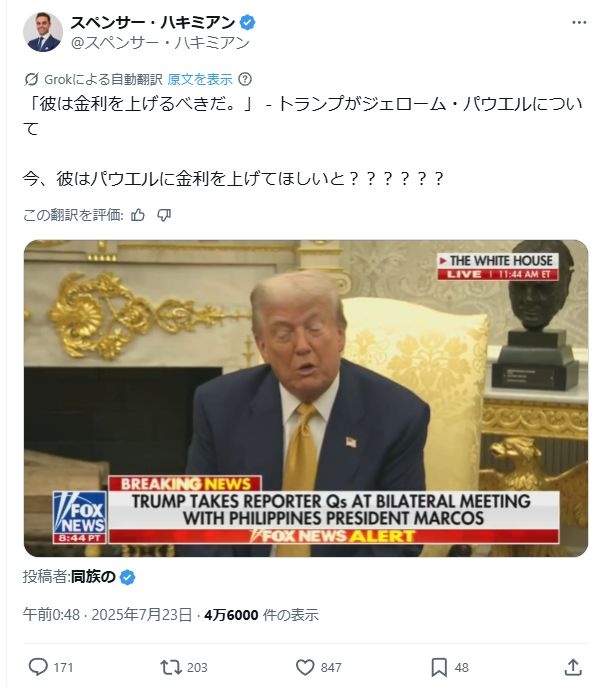Click the blue verified badge beside author name
Screen dimensions: 599x687
248,22
